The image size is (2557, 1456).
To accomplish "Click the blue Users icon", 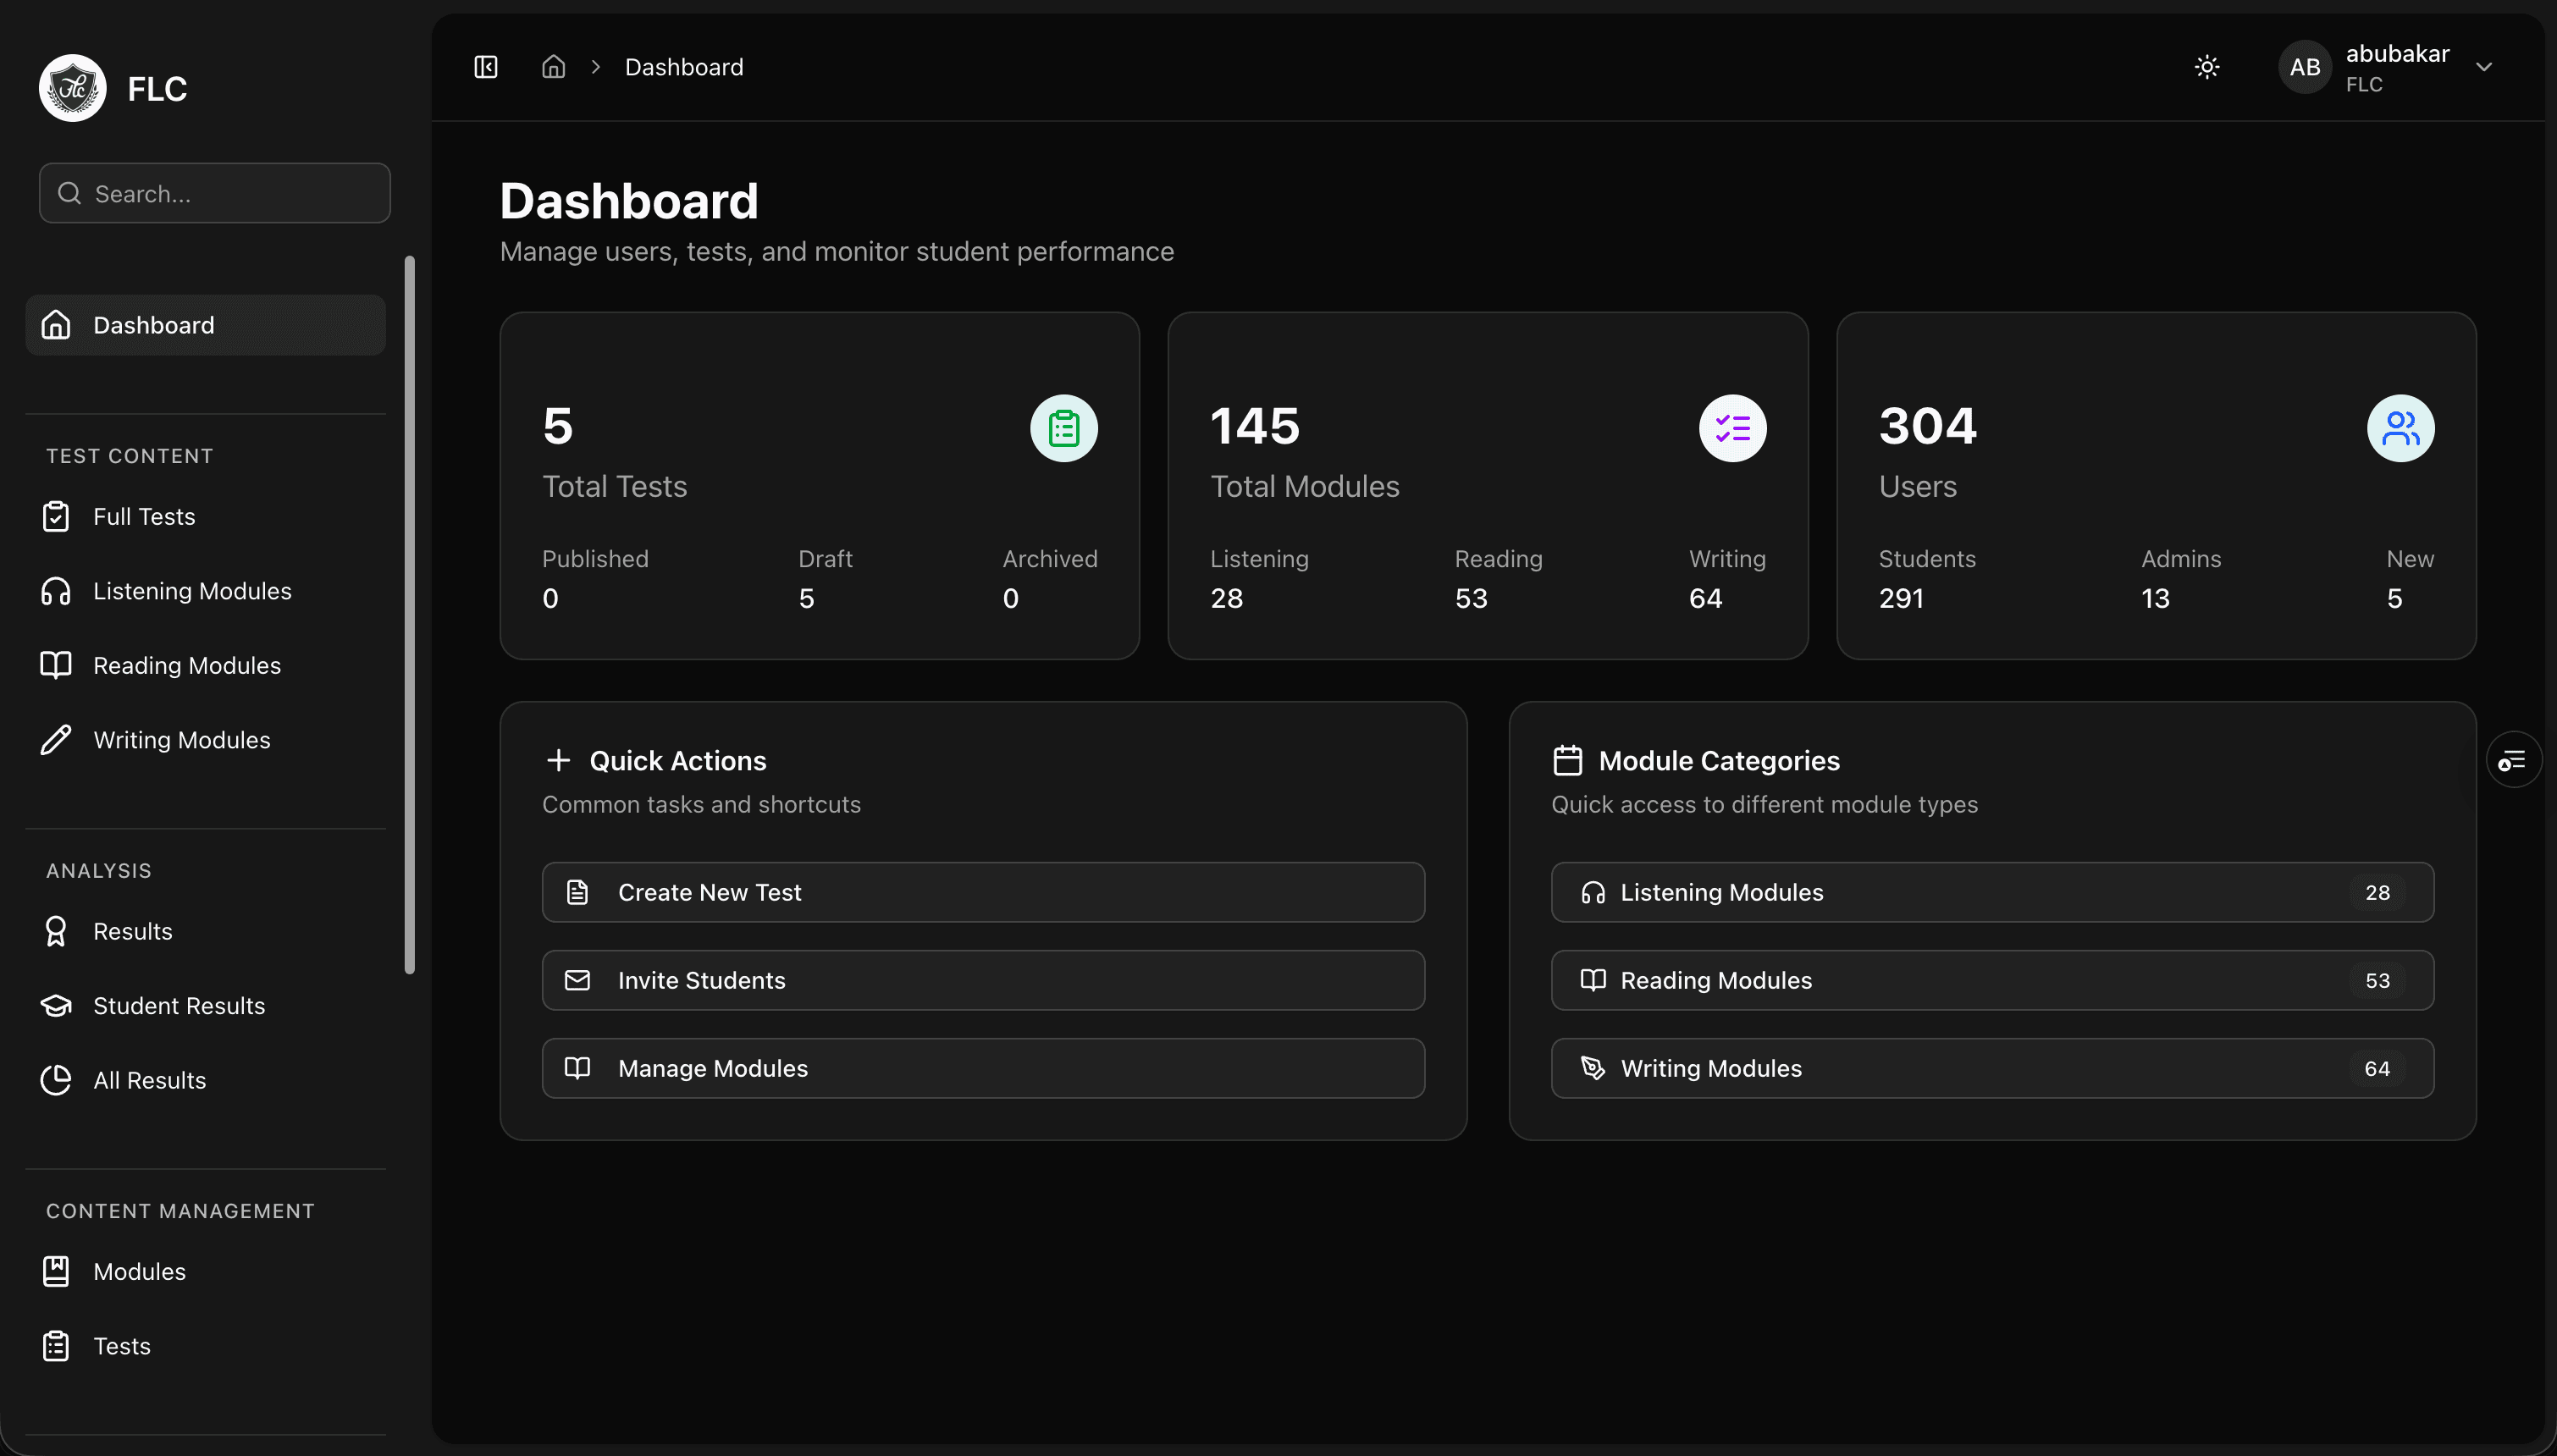I will coord(2400,429).
